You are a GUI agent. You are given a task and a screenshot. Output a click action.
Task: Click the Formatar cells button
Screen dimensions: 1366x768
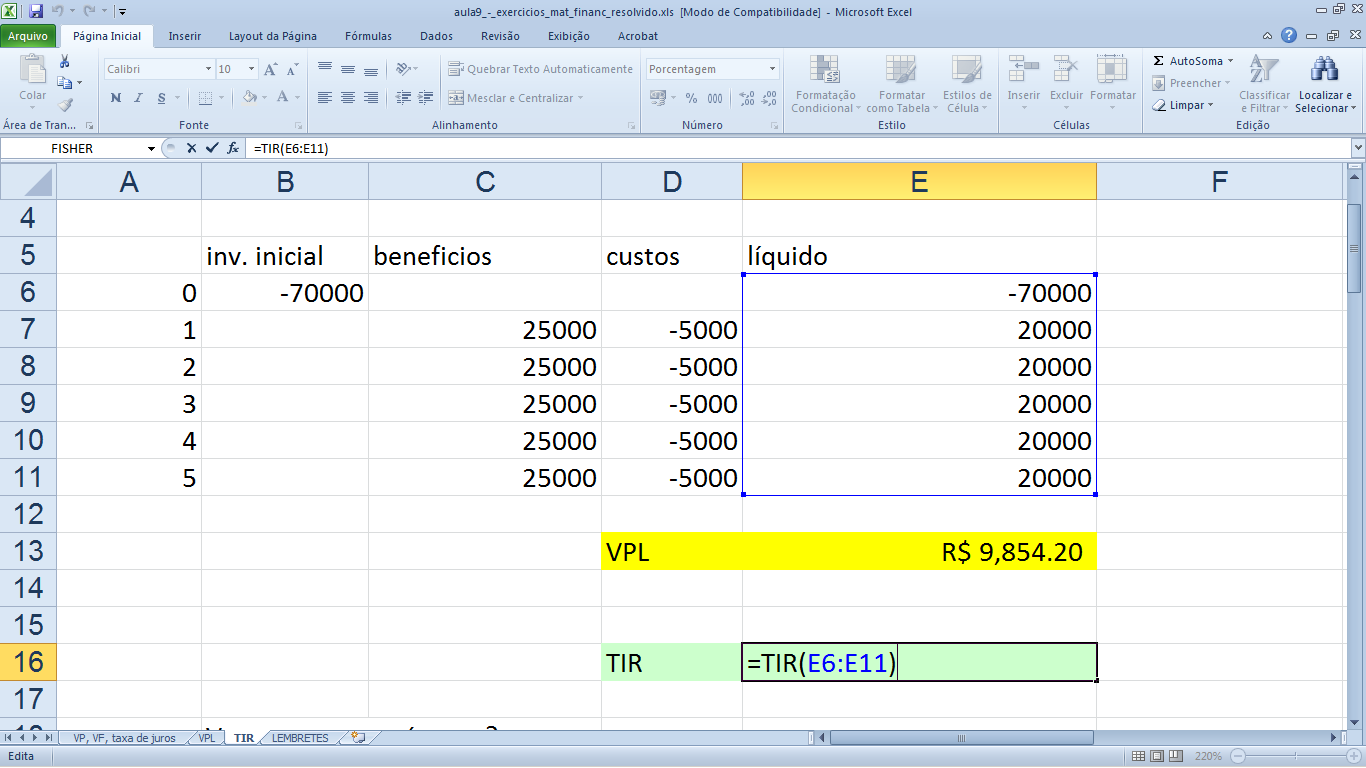coord(1112,84)
